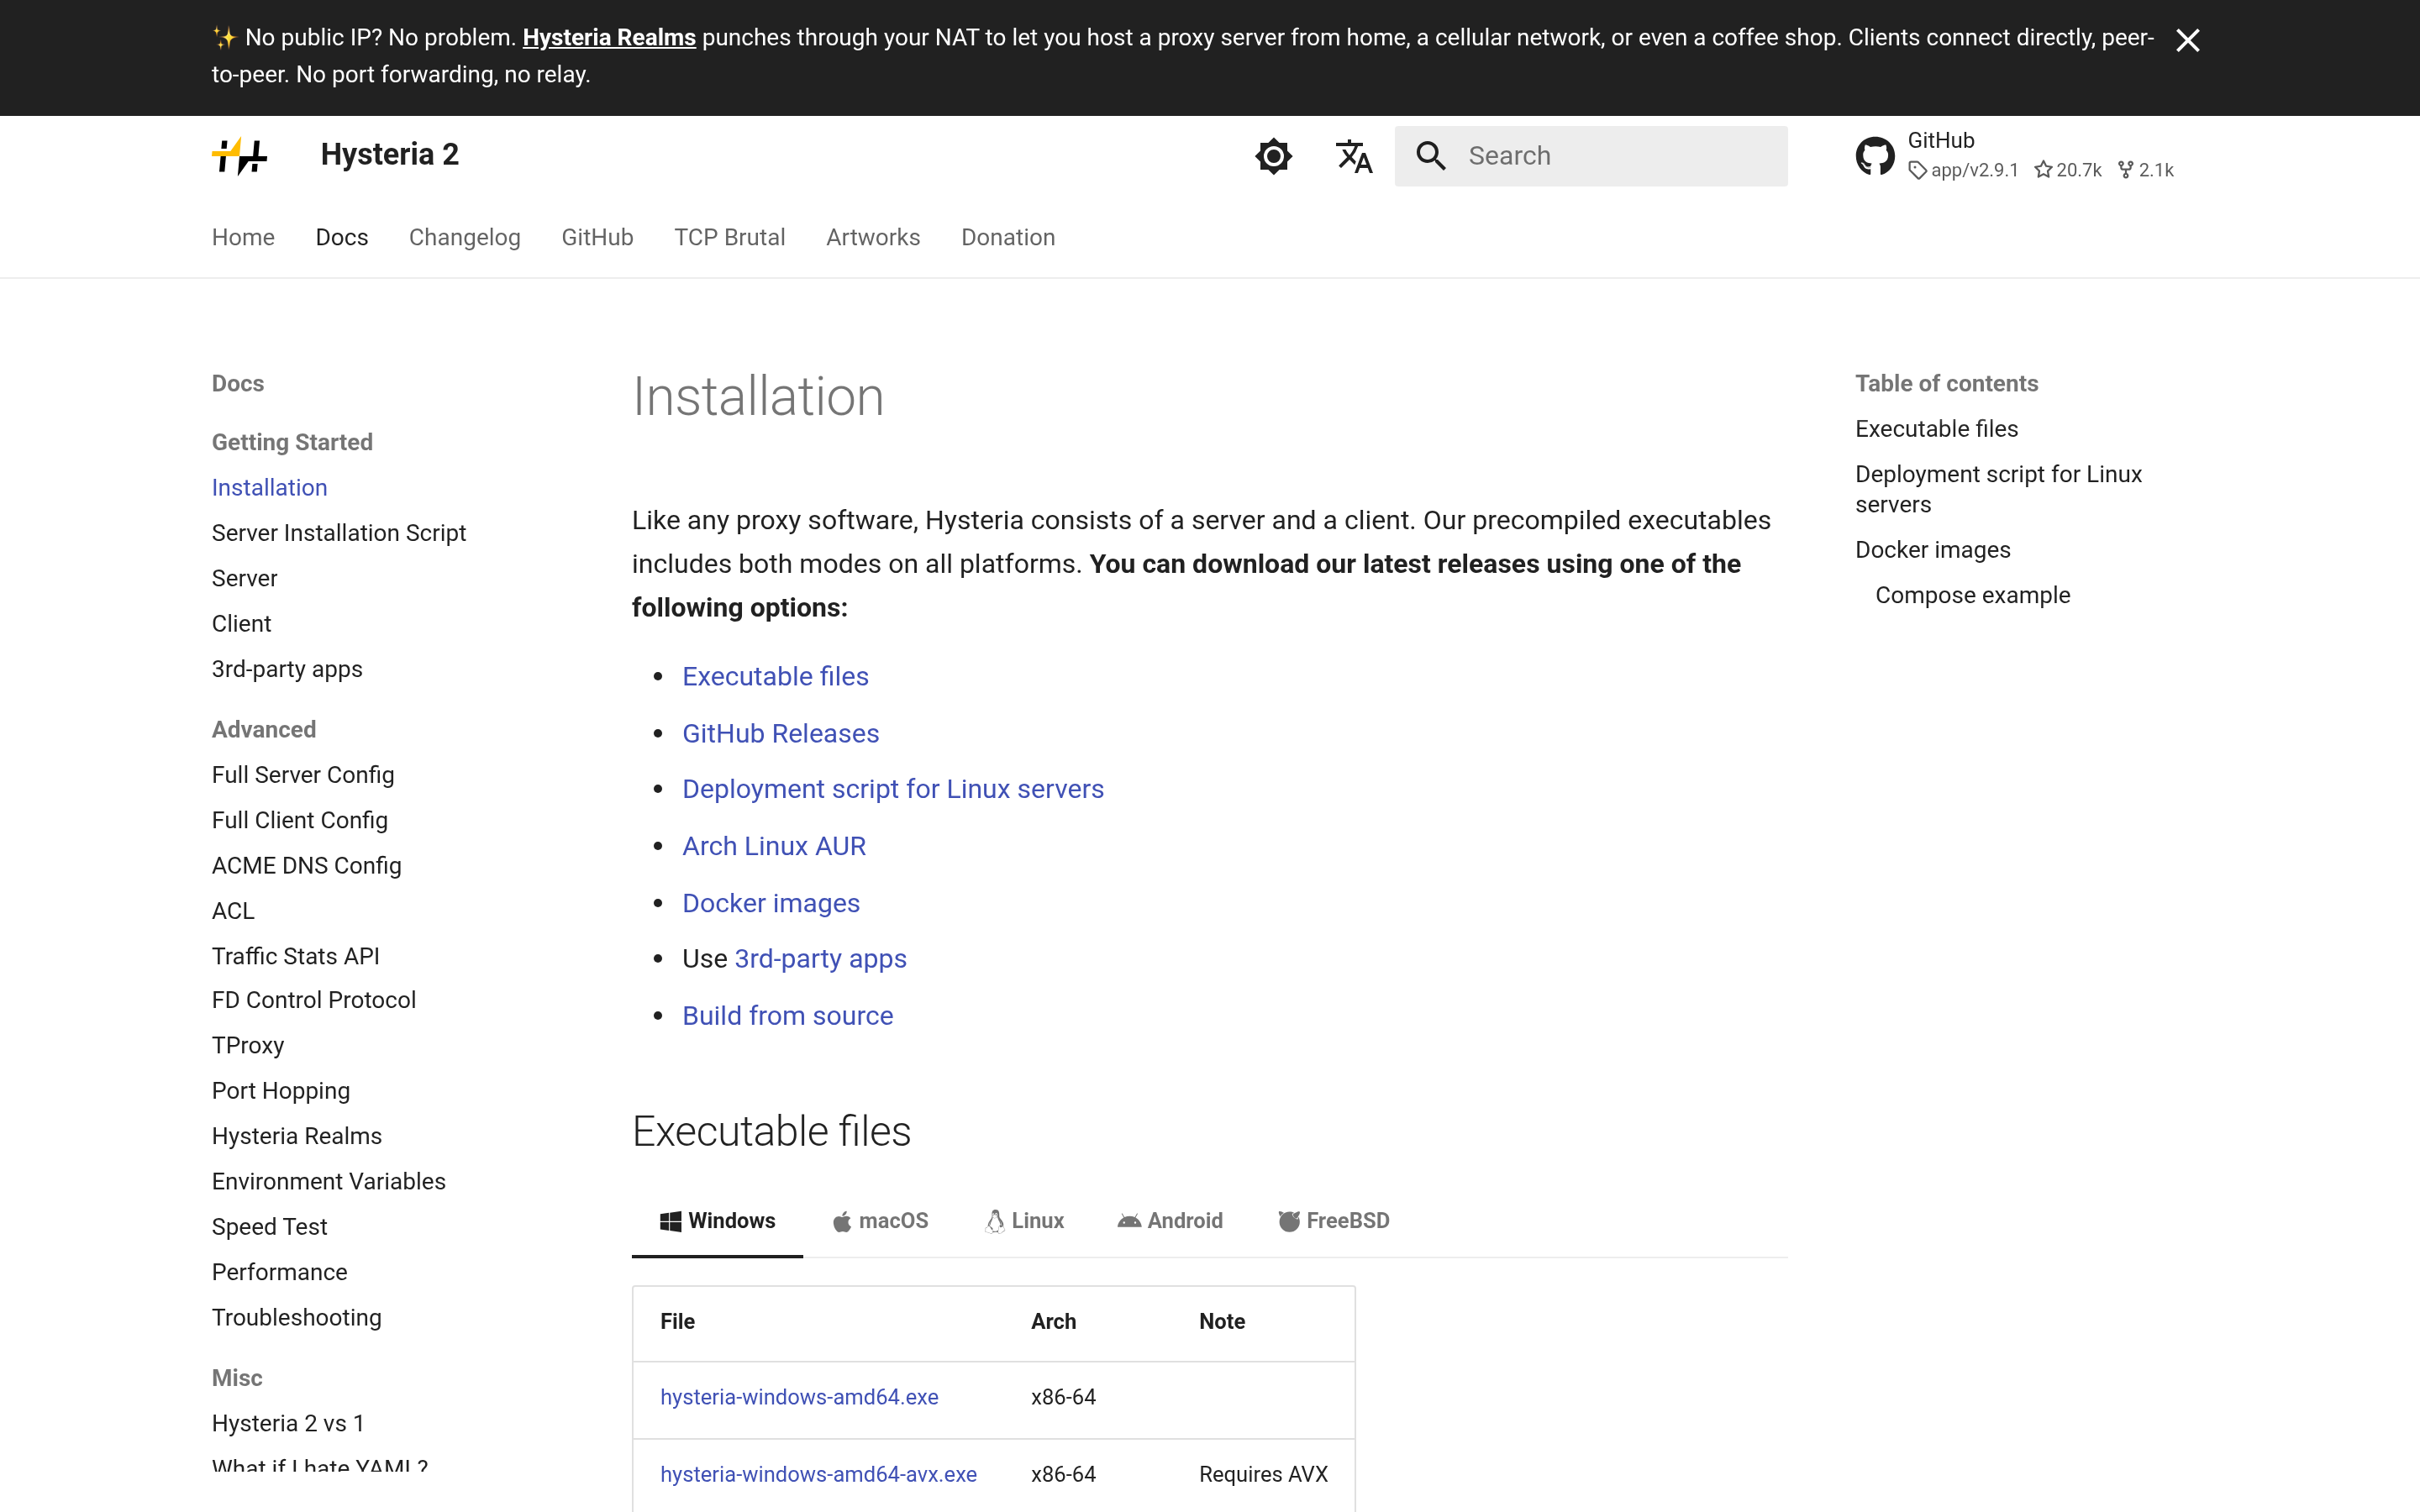Open 3rd-party apps in the sidebar
The width and height of the screenshot is (2420, 1512).
click(x=287, y=669)
